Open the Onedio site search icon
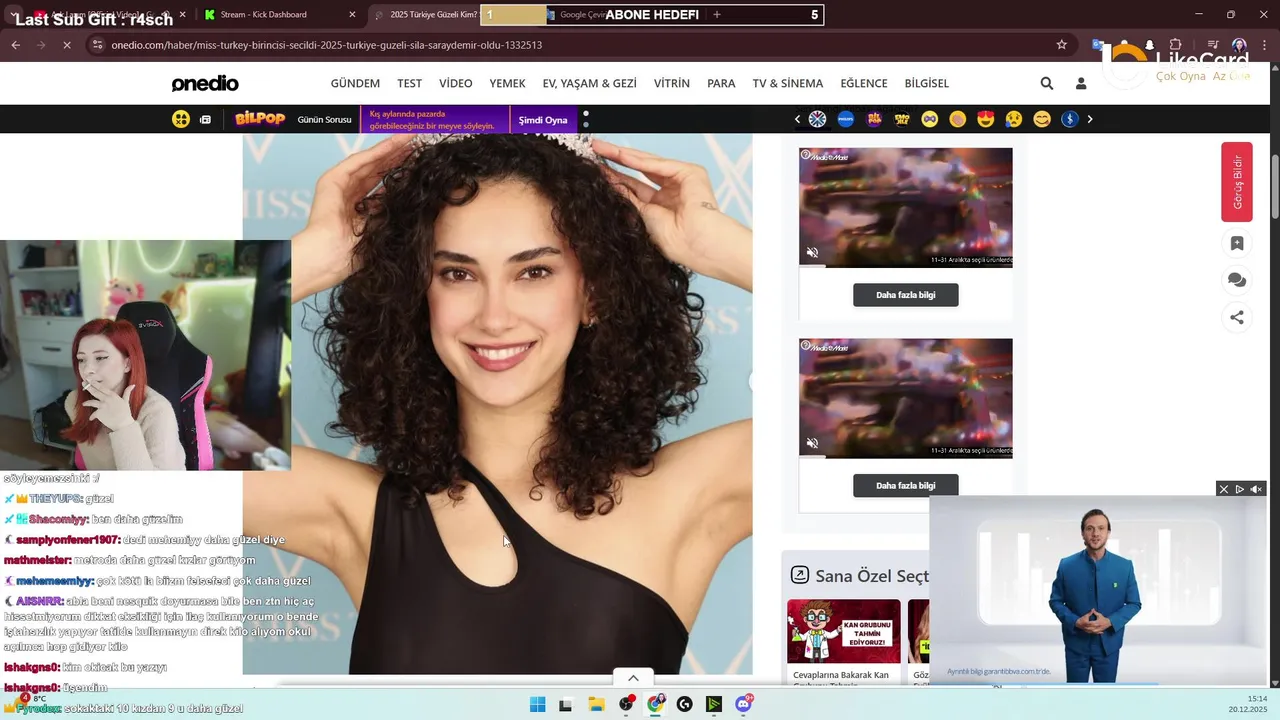Screen dimensions: 1280x720 point(1046,83)
